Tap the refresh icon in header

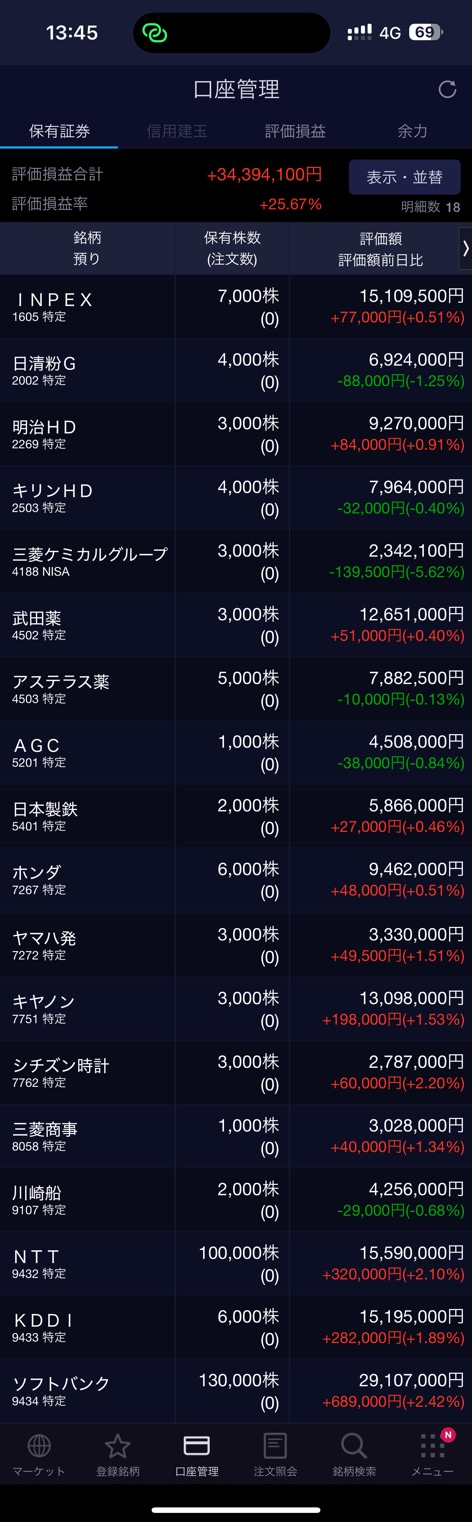tap(447, 90)
